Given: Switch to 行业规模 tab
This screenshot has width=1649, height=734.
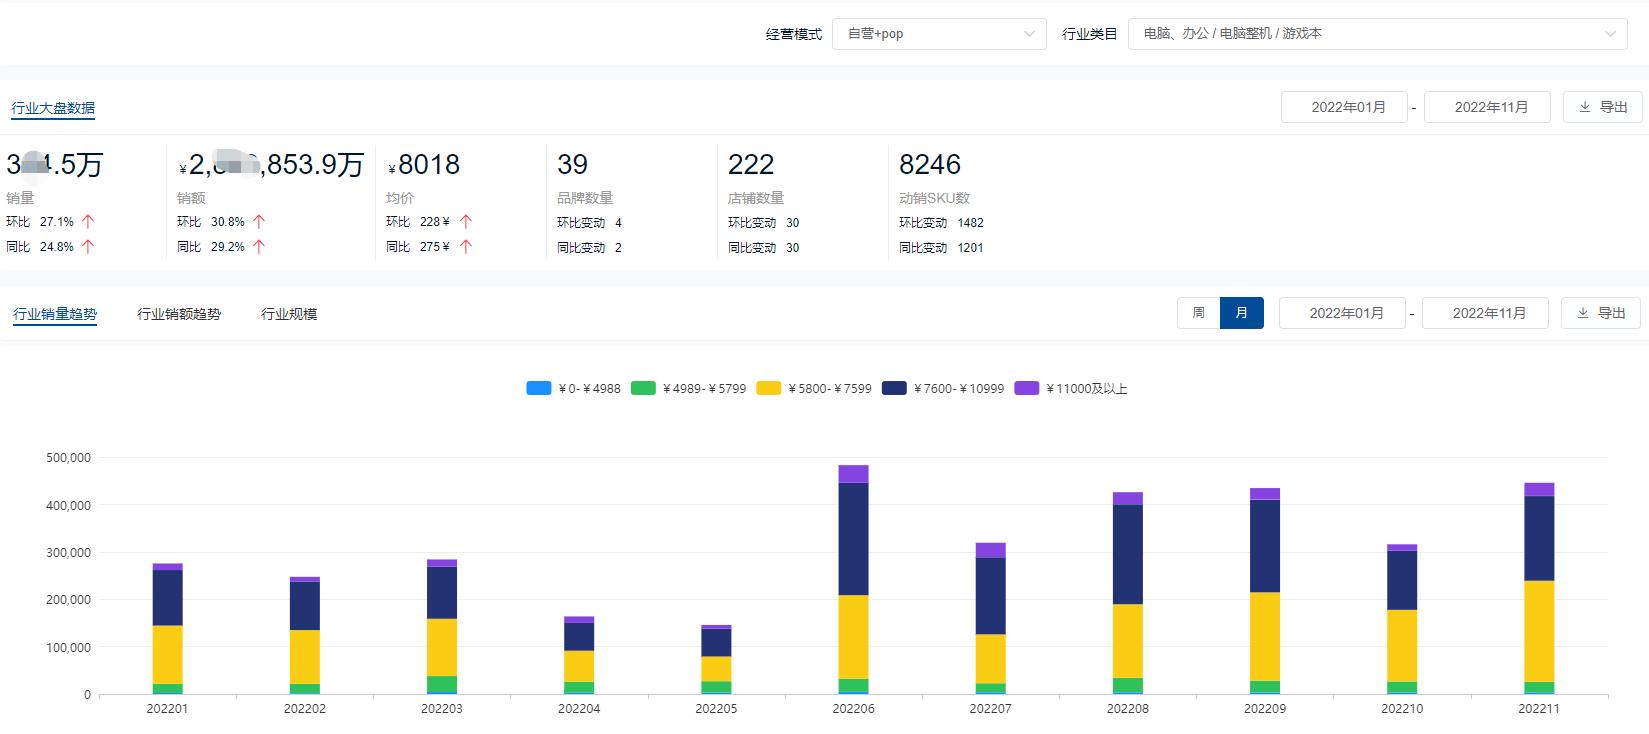Looking at the screenshot, I should pos(289,314).
